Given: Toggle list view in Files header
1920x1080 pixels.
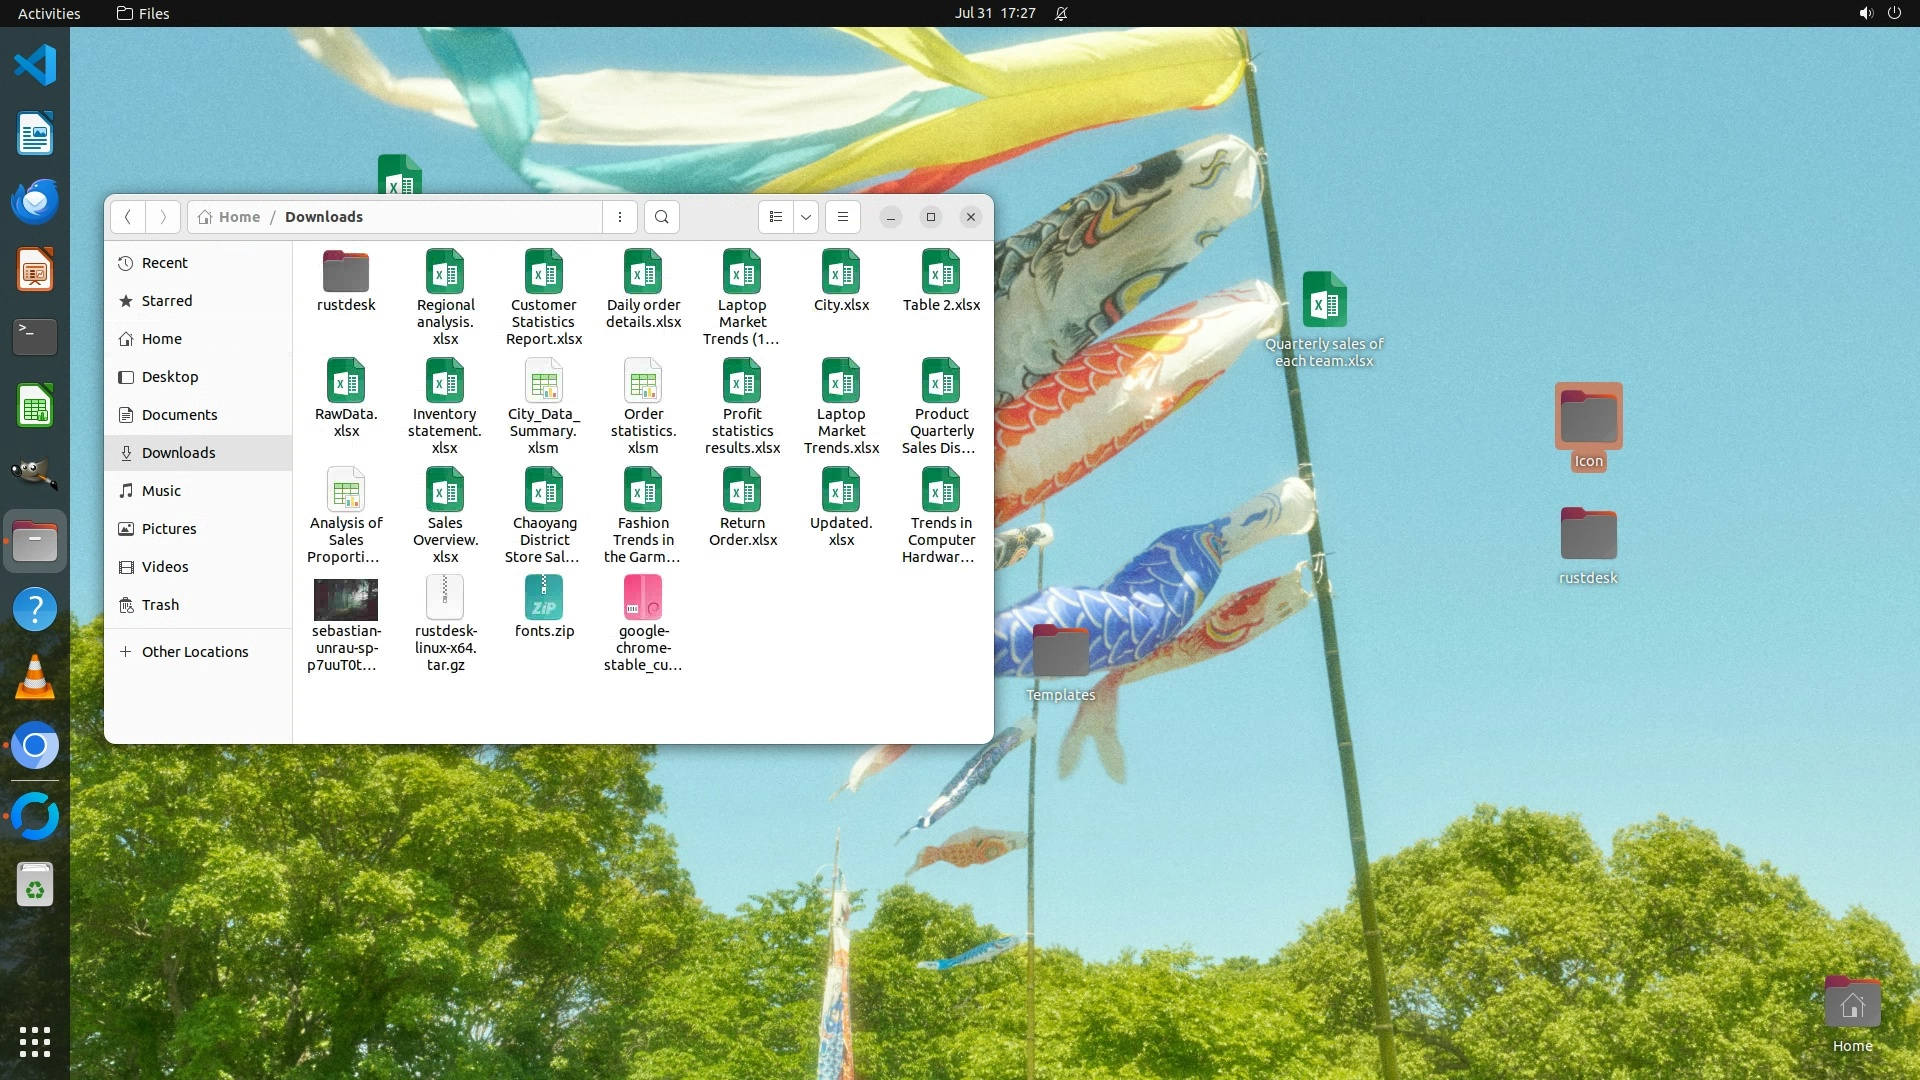Looking at the screenshot, I should [776, 217].
